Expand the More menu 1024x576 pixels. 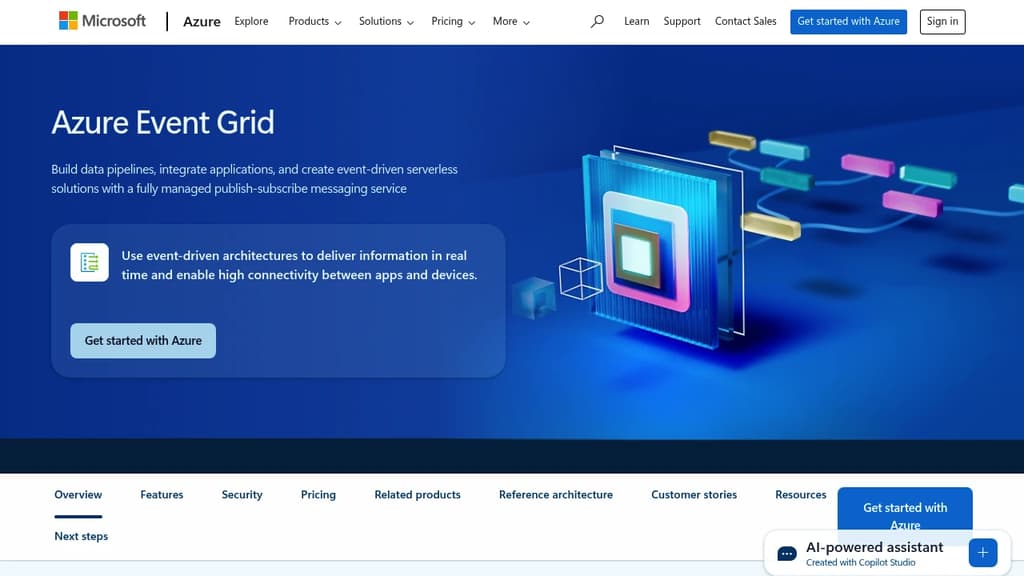511,22
